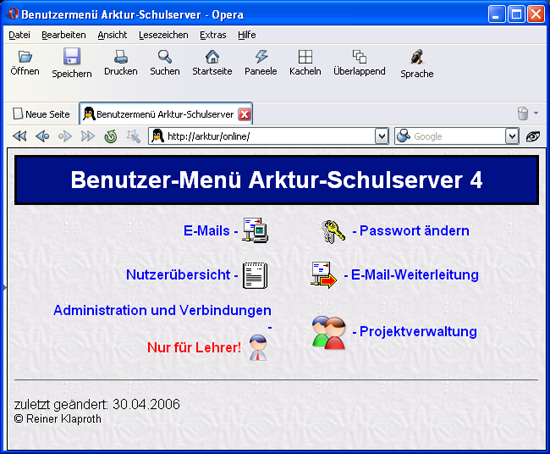Click the Neue Seite tab button
The image size is (550, 454).
(42, 114)
